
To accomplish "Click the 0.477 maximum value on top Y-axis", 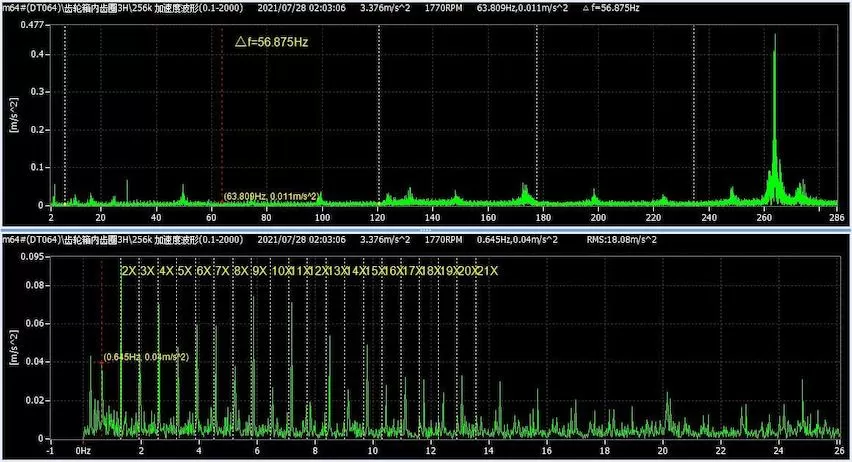I will pos(31,22).
